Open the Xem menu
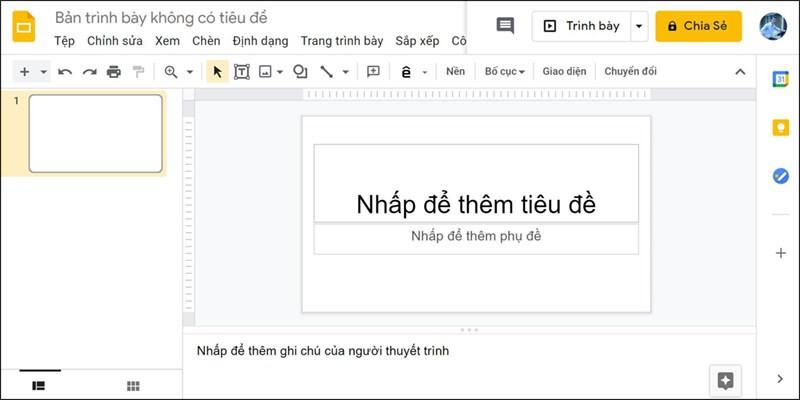800x400 pixels. (x=167, y=41)
